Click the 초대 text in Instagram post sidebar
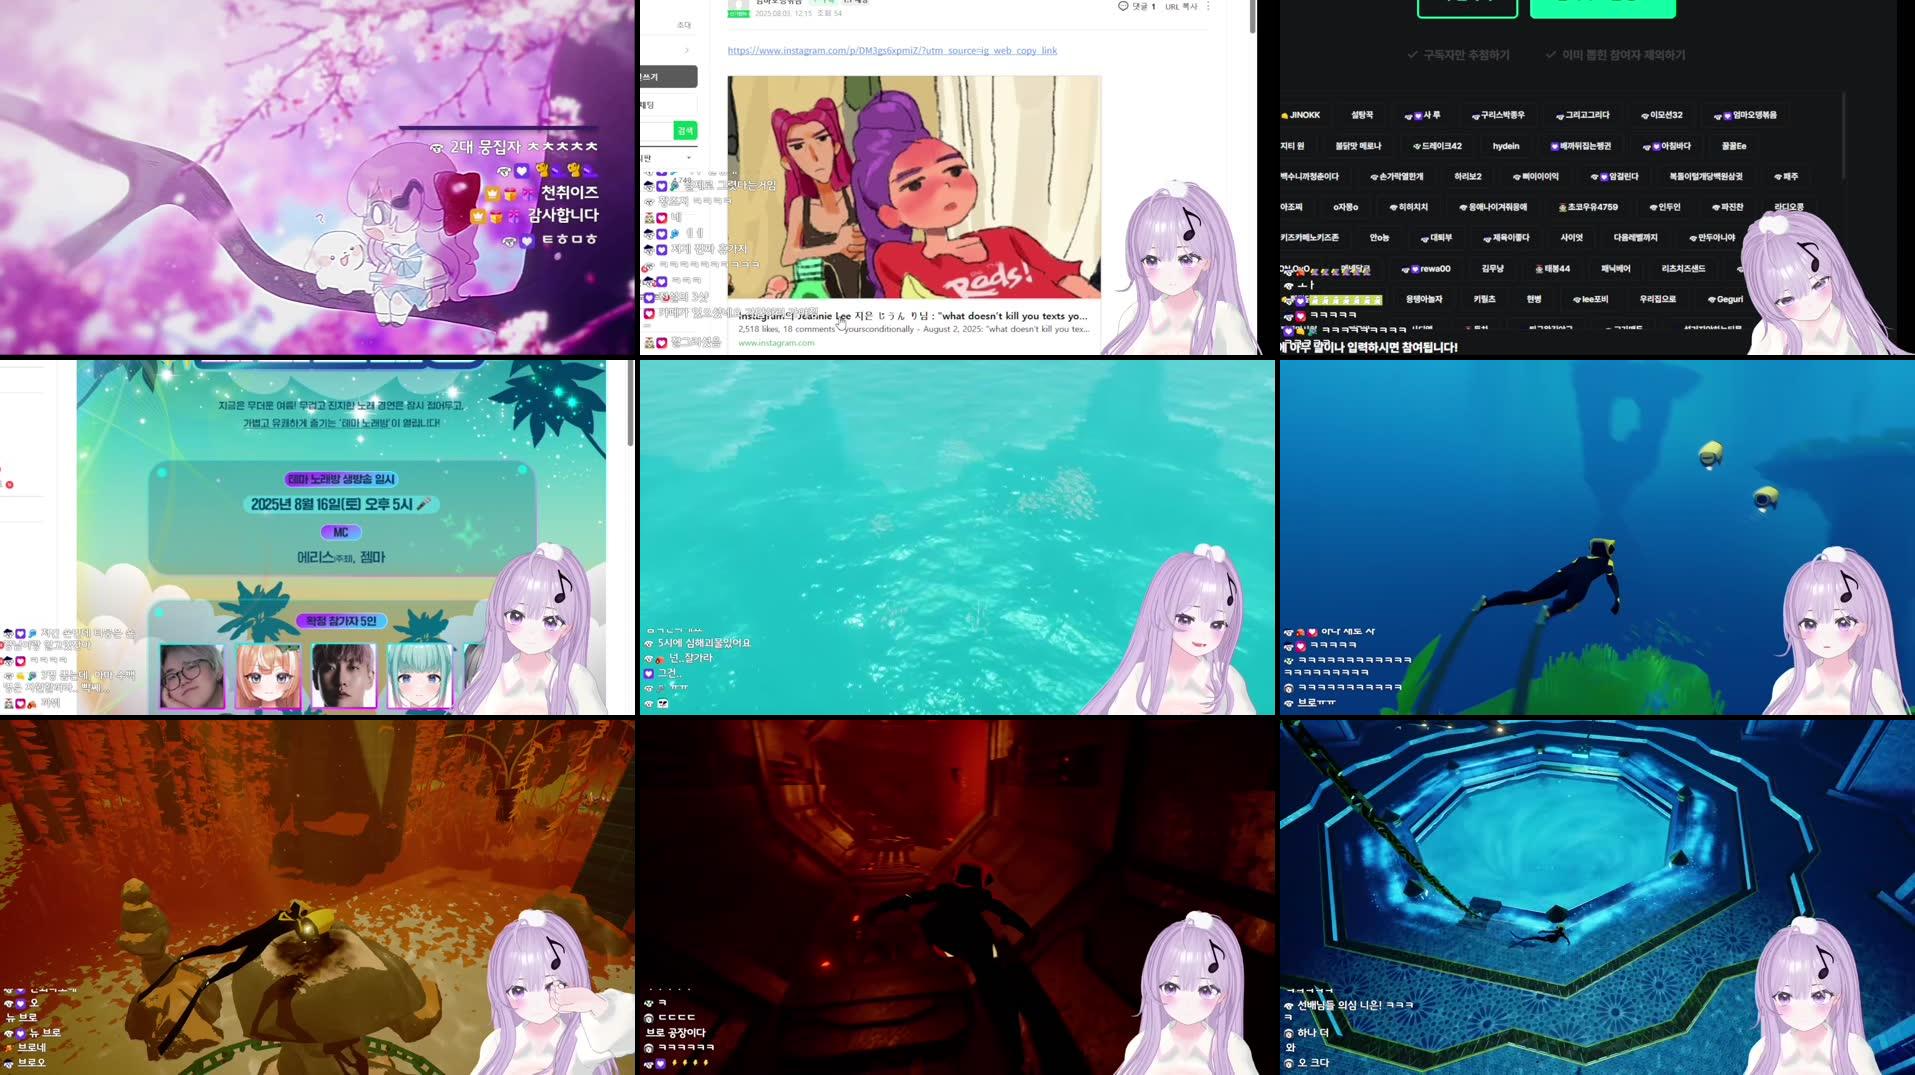The height and width of the screenshot is (1075, 1915). [684, 25]
